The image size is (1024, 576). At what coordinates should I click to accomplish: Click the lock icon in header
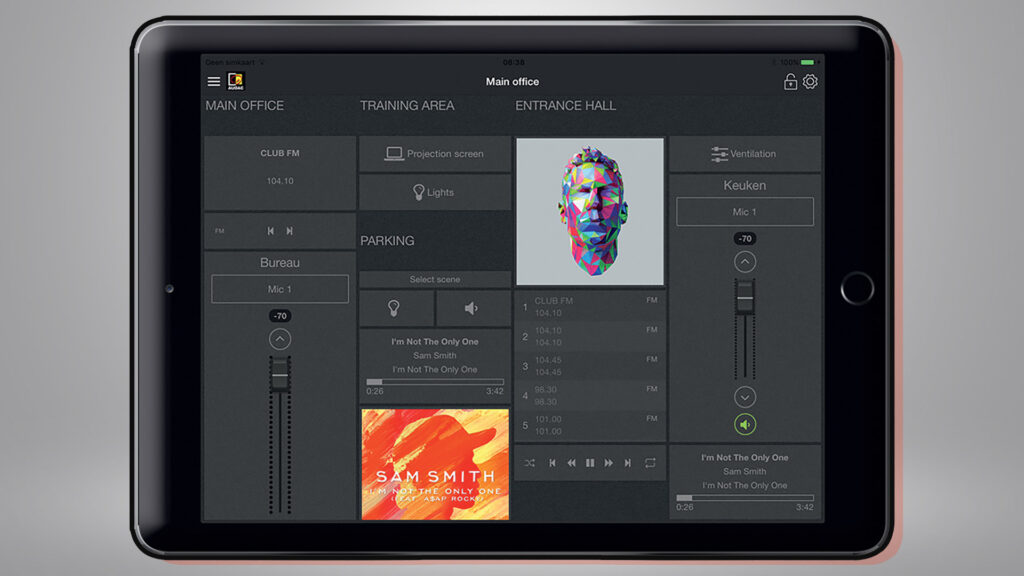(790, 82)
